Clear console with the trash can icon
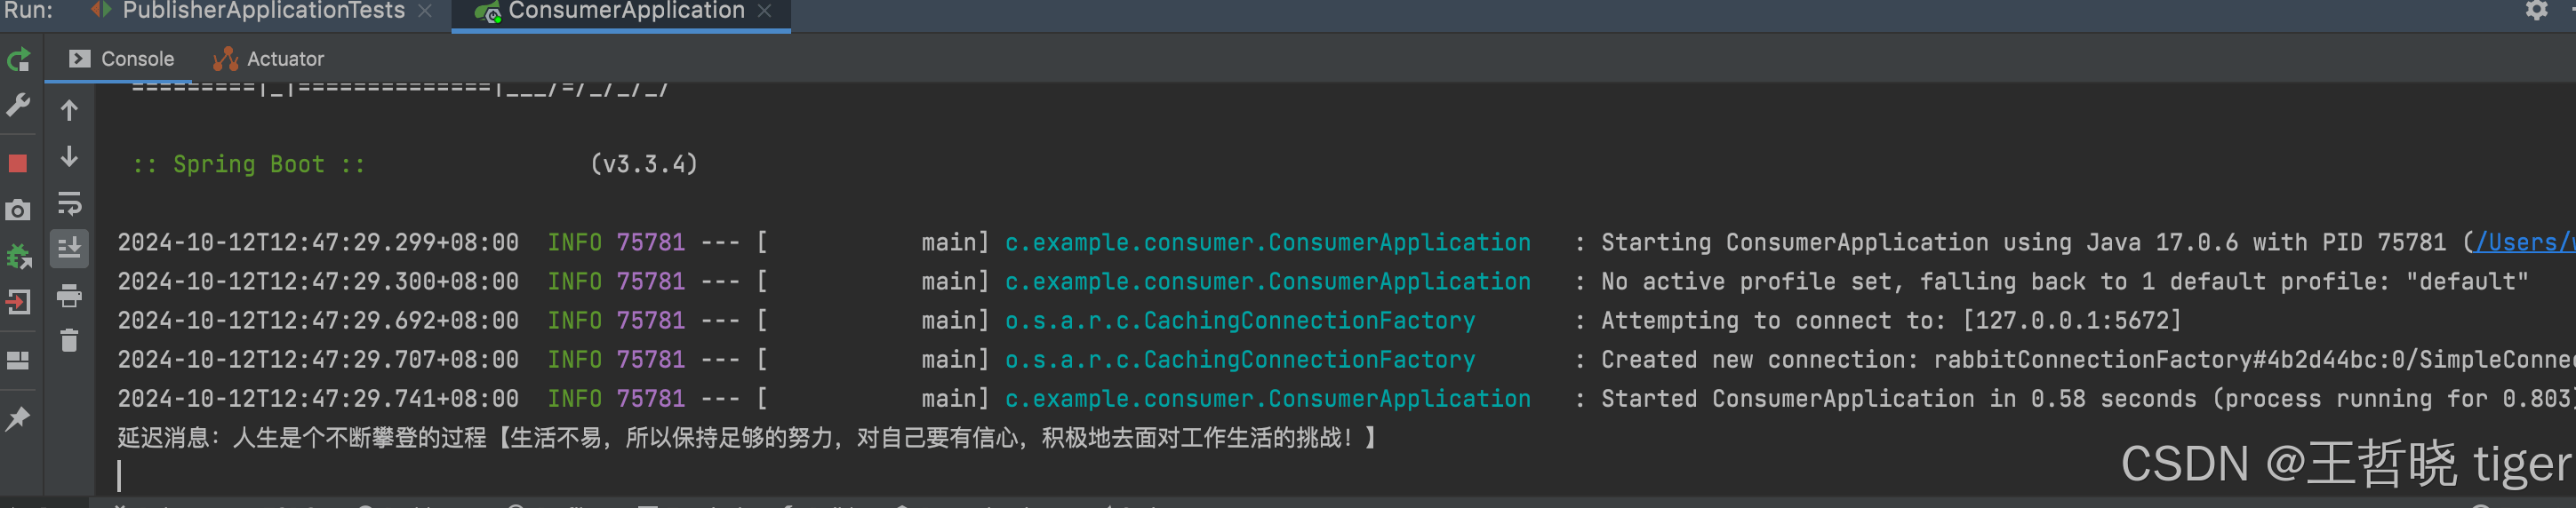This screenshot has height=508, width=2576. (69, 341)
